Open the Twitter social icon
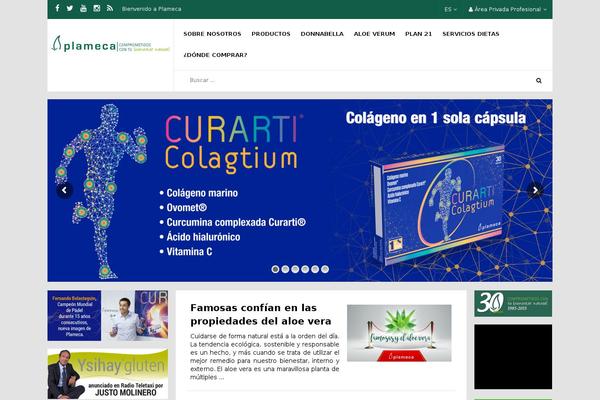The image size is (600, 400). click(x=70, y=8)
